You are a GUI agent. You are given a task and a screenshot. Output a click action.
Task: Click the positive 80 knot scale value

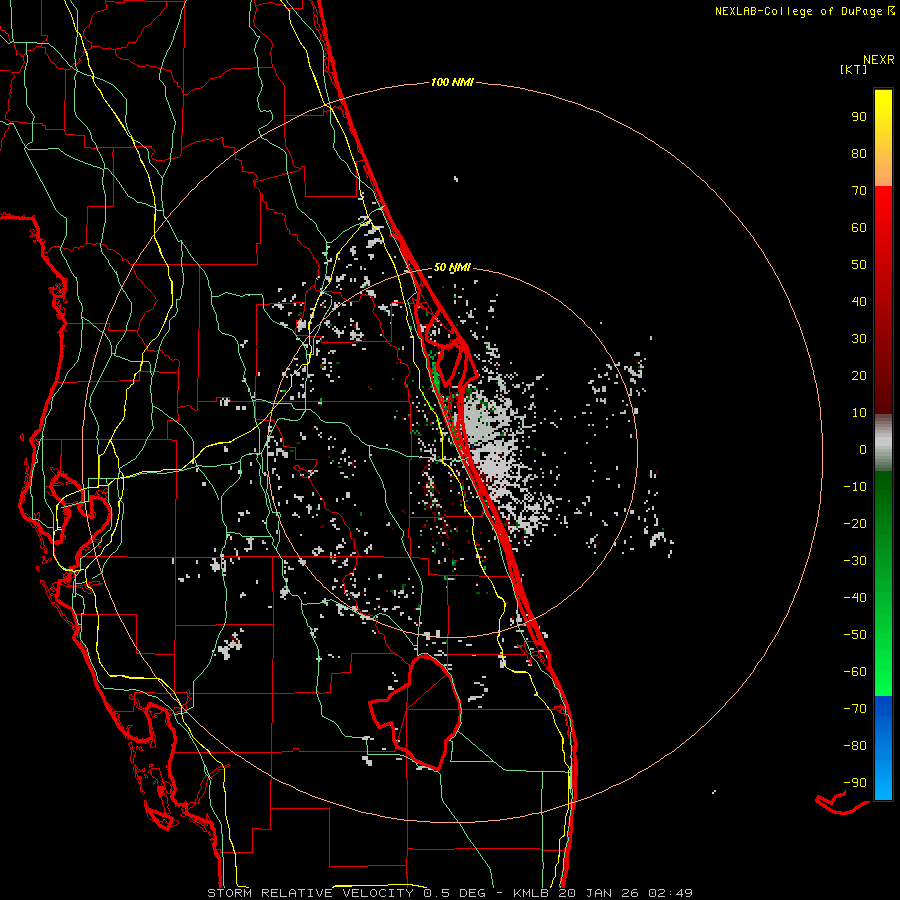[x=859, y=153]
